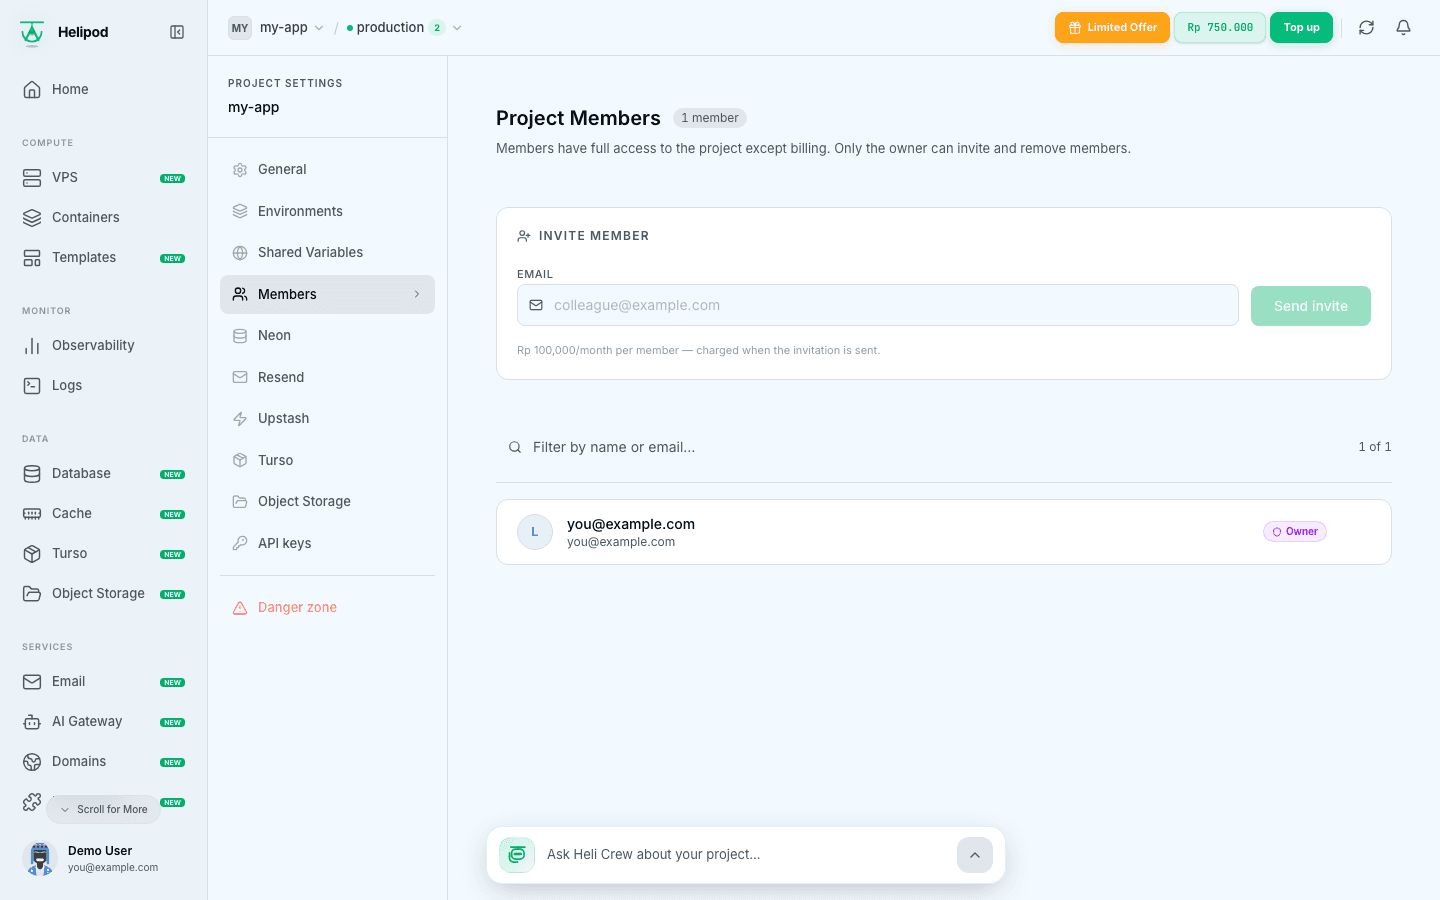Viewport: 1440px width, 900px height.
Task: Click the refresh icon in the top bar
Action: 1366,28
